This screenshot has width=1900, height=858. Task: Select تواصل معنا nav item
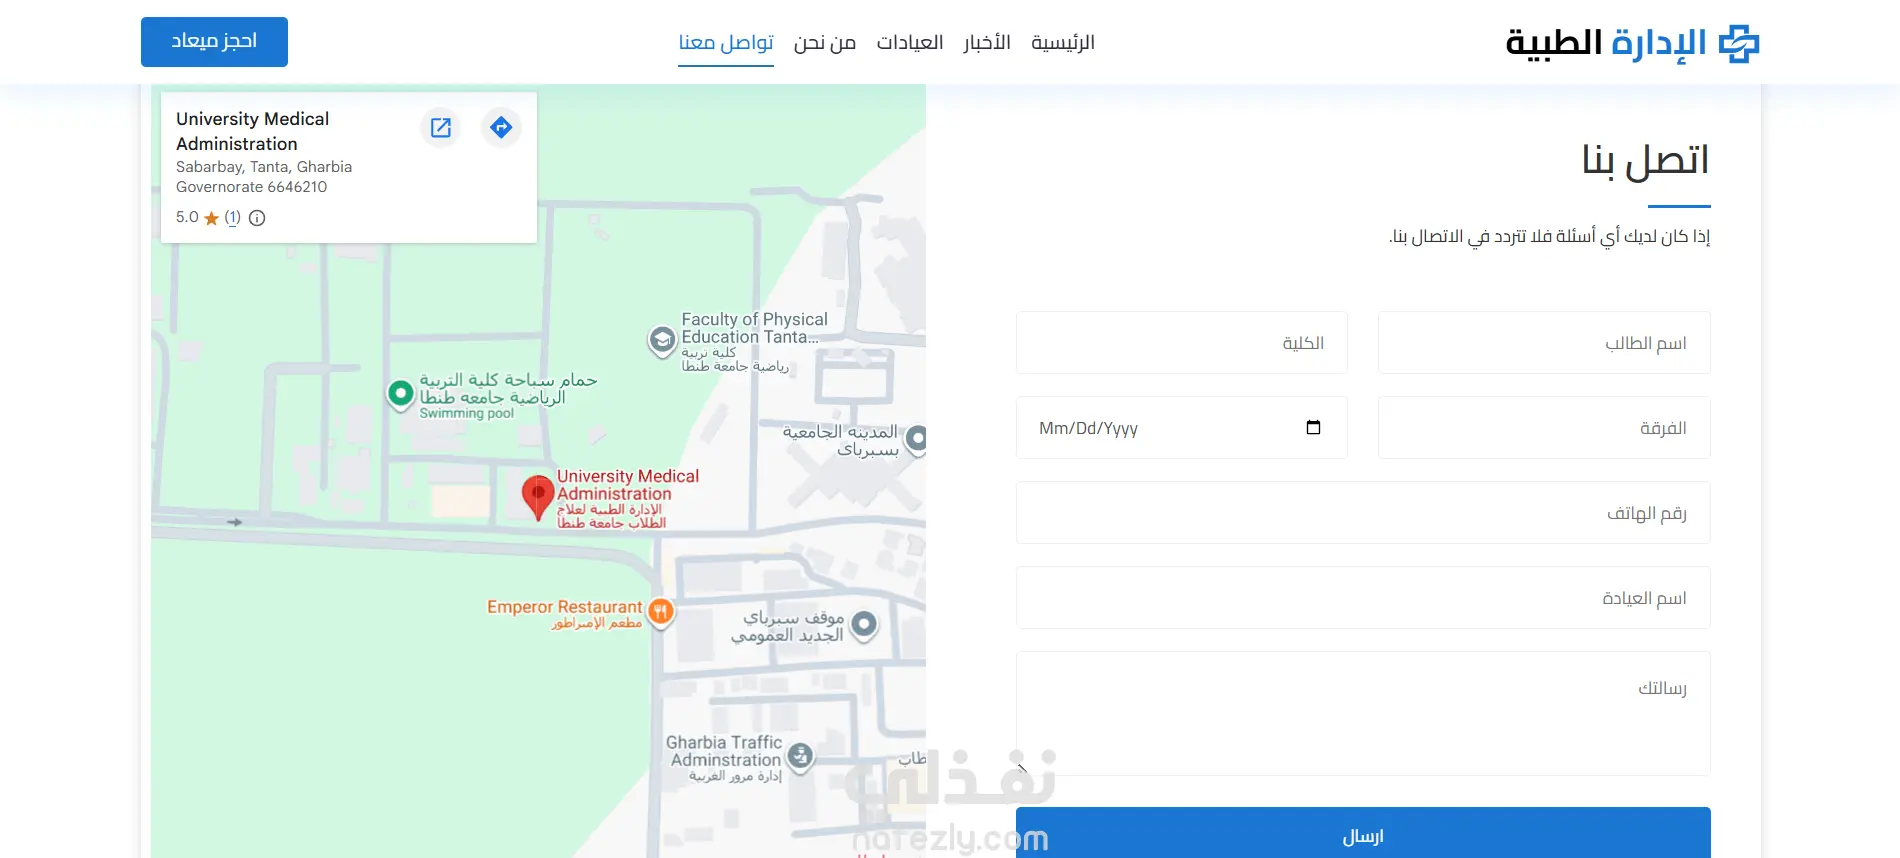[726, 42]
